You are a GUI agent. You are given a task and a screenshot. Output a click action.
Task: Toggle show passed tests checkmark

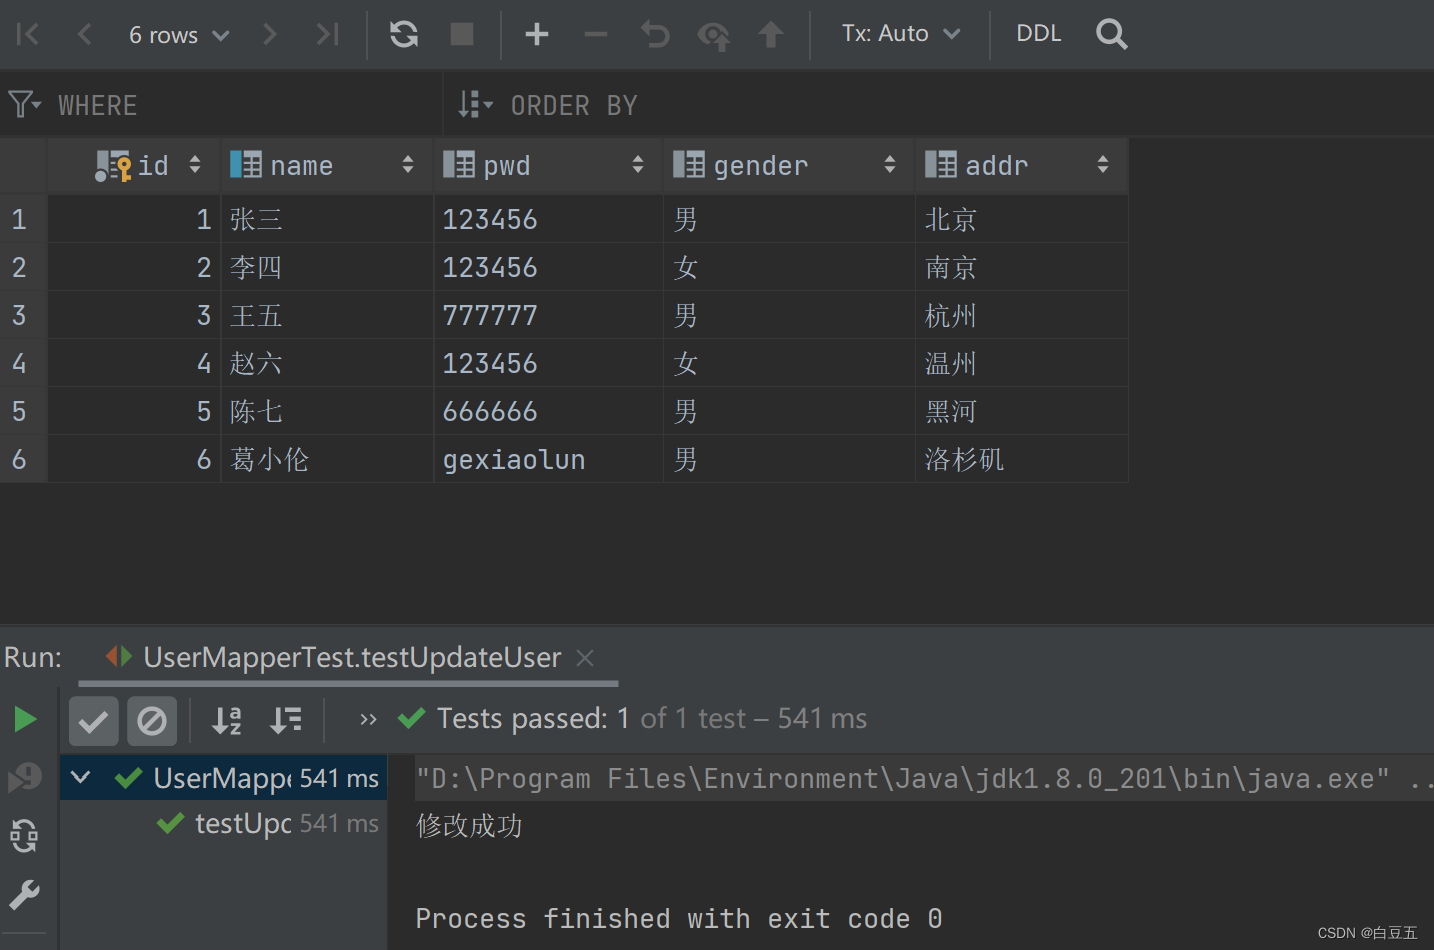(x=93, y=720)
